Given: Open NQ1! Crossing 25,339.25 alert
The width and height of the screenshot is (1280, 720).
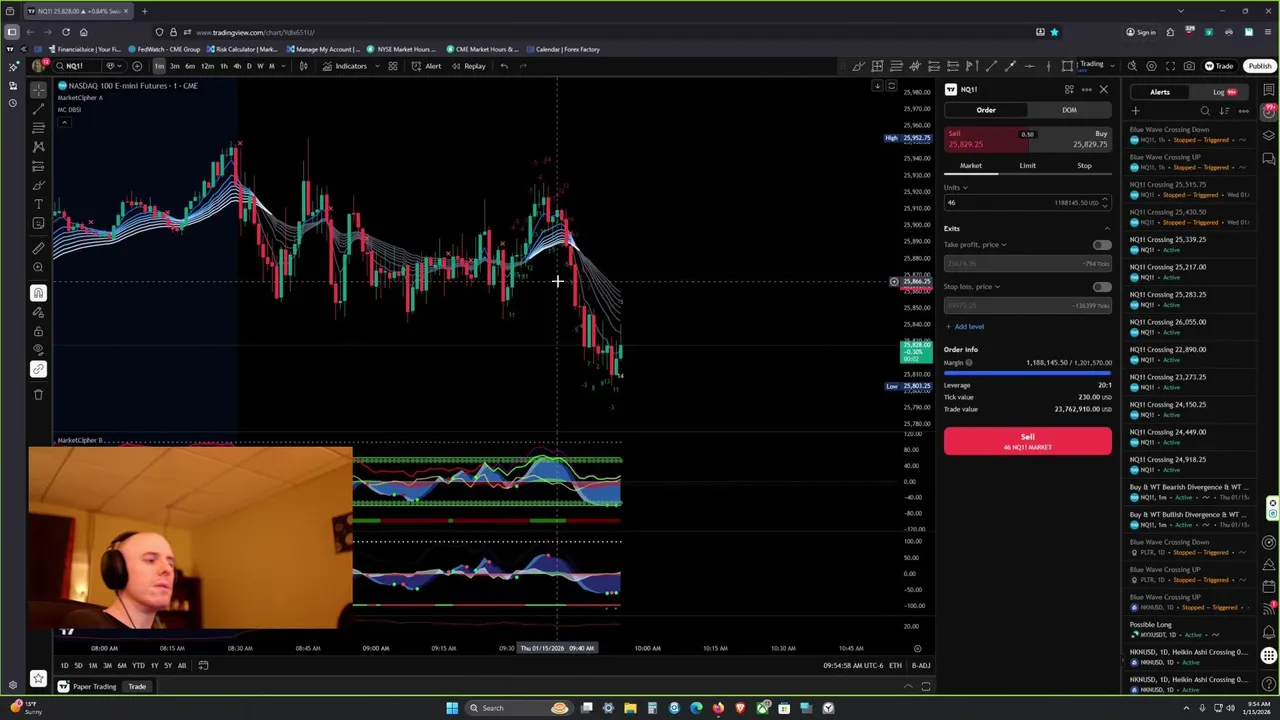Looking at the screenshot, I should pos(1189,244).
